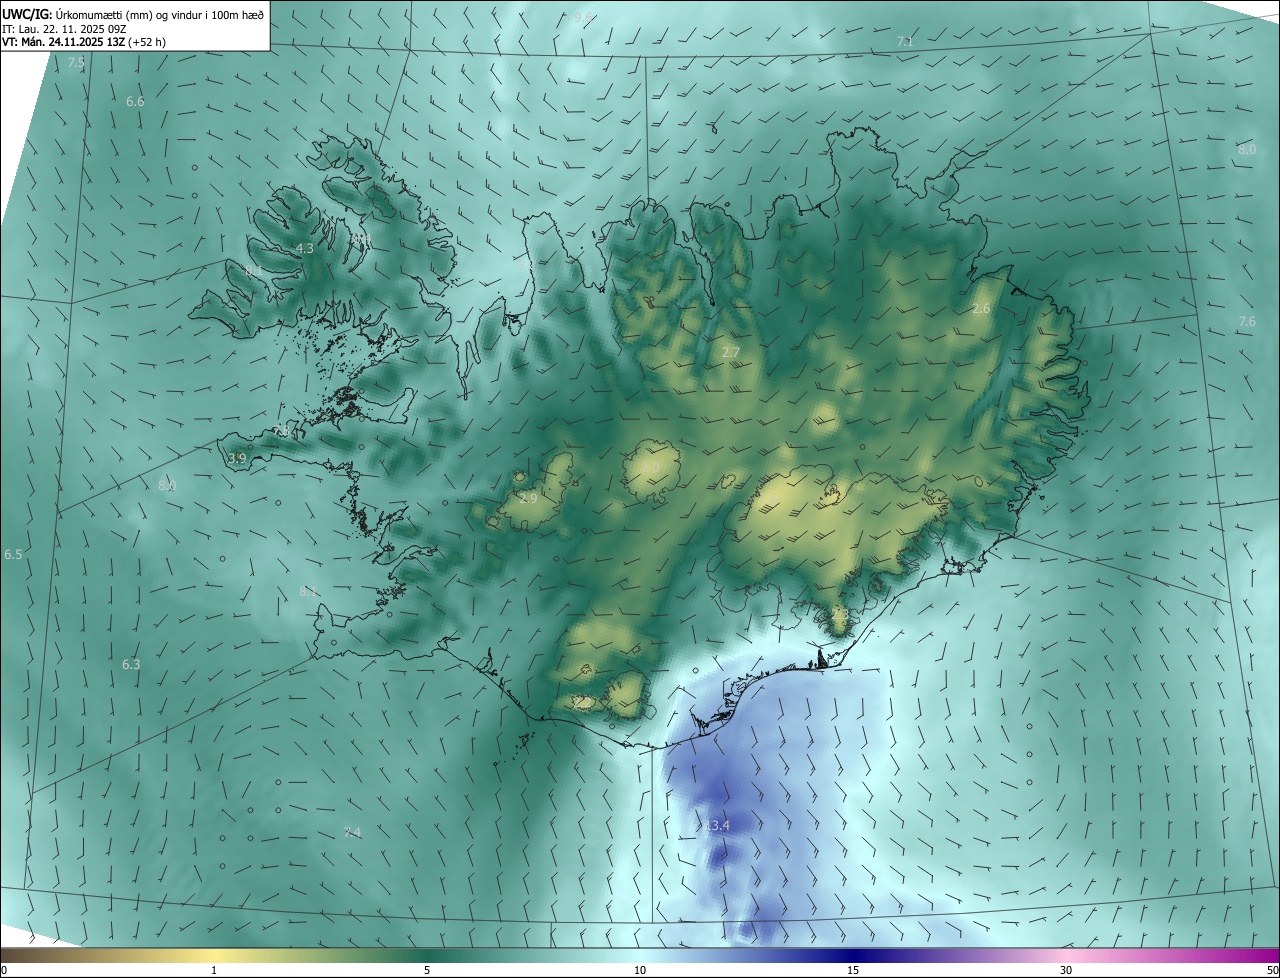Click the 6.3 value label
This screenshot has height=978, width=1280.
click(x=131, y=665)
